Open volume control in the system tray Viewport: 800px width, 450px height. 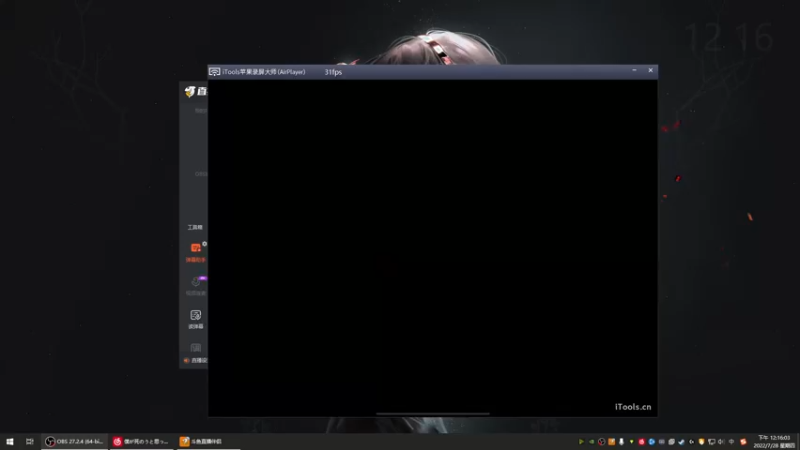pyautogui.click(x=721, y=442)
